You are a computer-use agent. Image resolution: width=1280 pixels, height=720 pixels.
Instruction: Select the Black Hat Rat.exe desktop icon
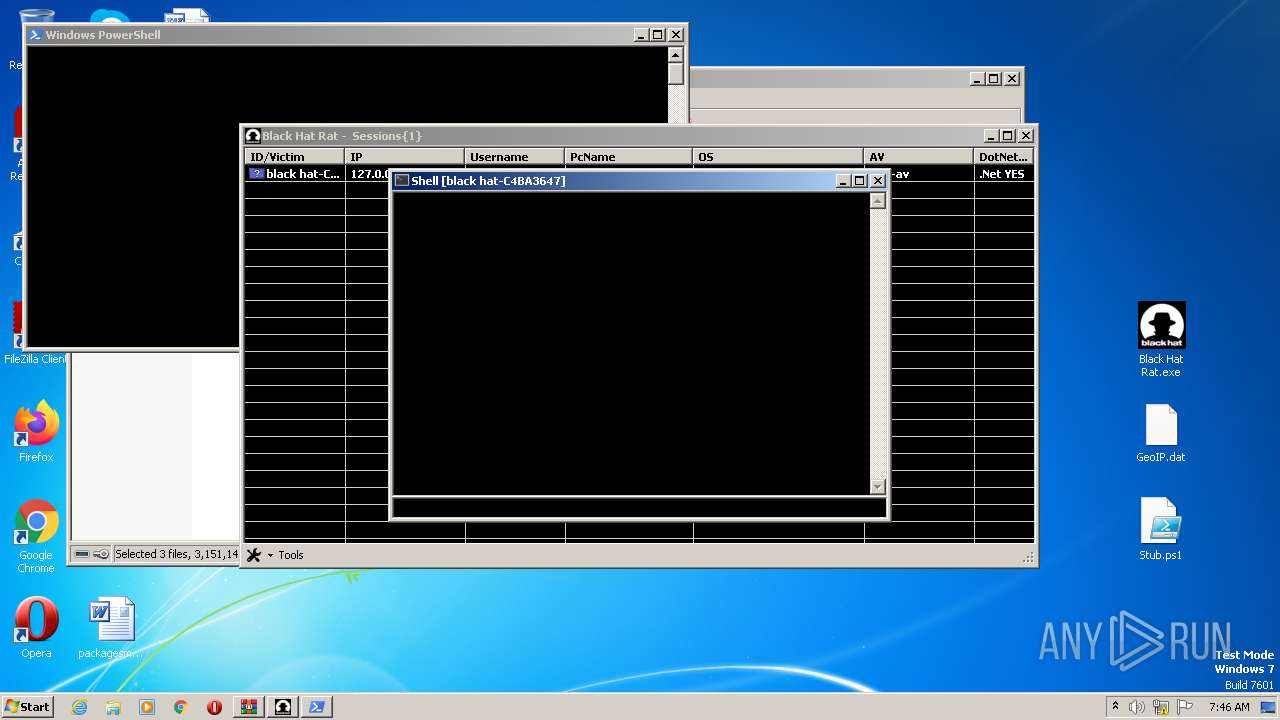pyautogui.click(x=1161, y=340)
